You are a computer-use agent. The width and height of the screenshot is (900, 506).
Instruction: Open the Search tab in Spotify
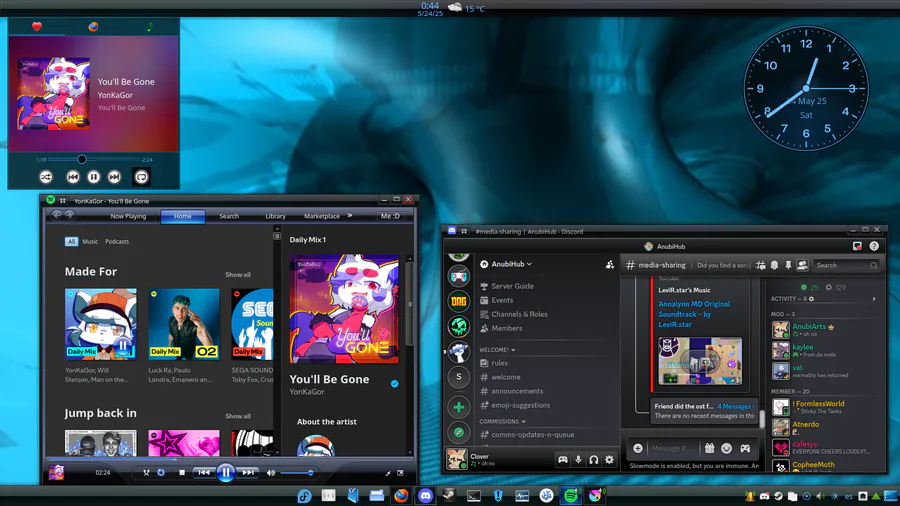[229, 216]
